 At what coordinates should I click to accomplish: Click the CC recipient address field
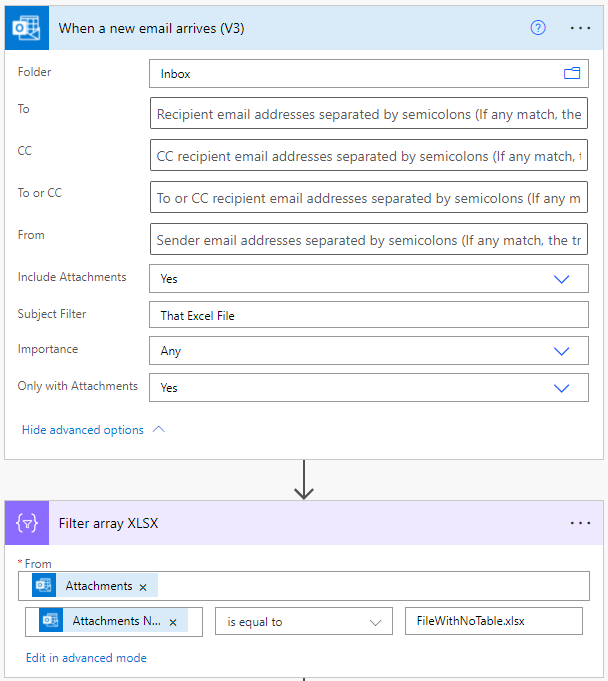tap(368, 156)
